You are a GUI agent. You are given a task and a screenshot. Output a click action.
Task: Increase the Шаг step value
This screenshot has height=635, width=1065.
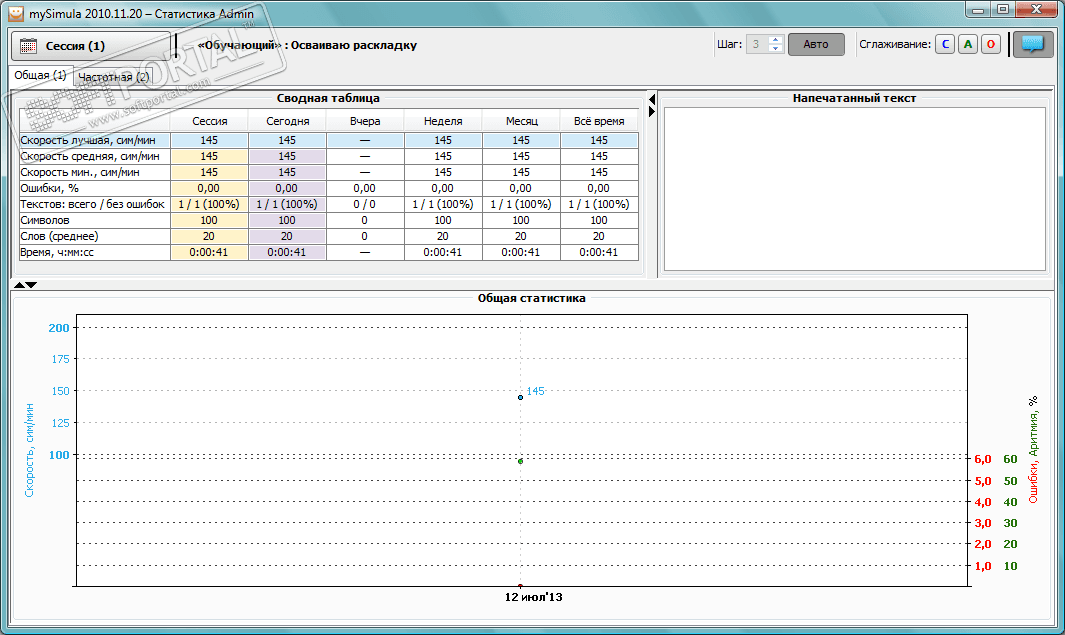[x=776, y=40]
